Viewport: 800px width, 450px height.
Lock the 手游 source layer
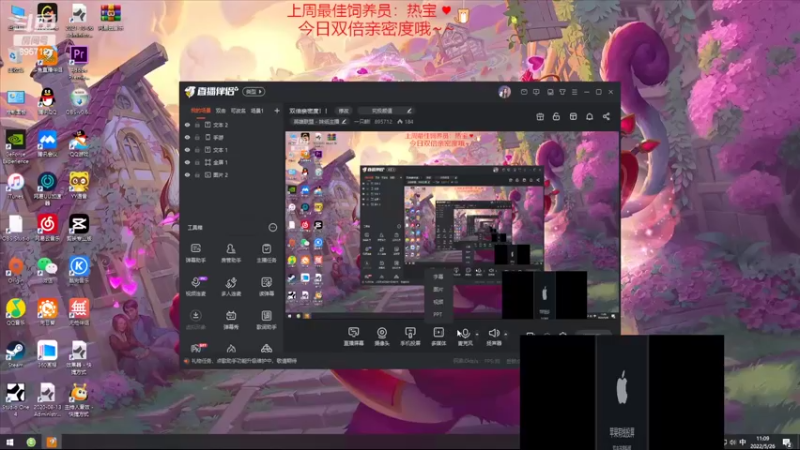tap(197, 137)
